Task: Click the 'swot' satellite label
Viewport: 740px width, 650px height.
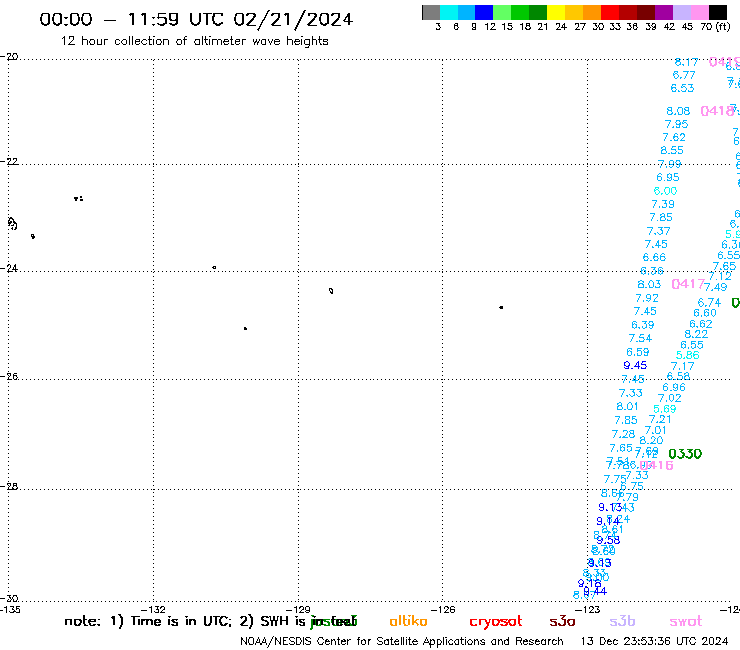Action: [x=686, y=621]
